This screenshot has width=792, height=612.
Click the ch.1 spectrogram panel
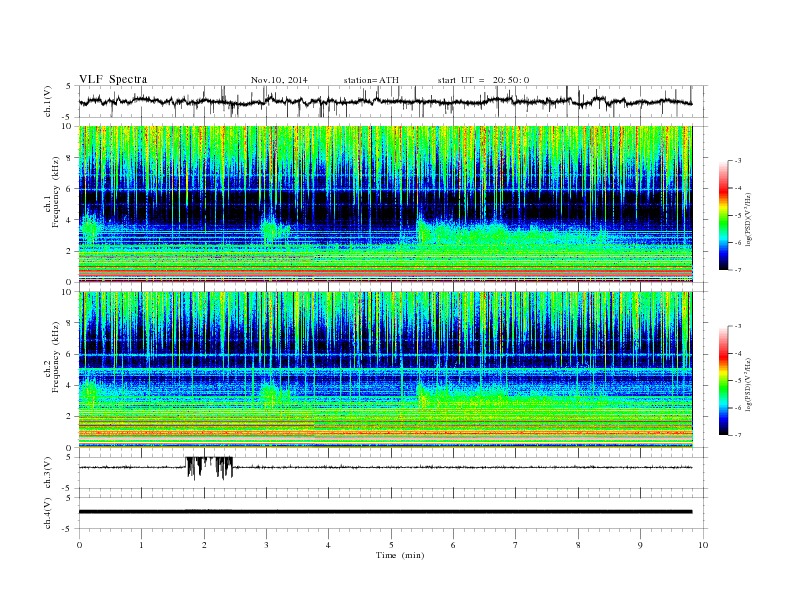[x=385, y=204]
